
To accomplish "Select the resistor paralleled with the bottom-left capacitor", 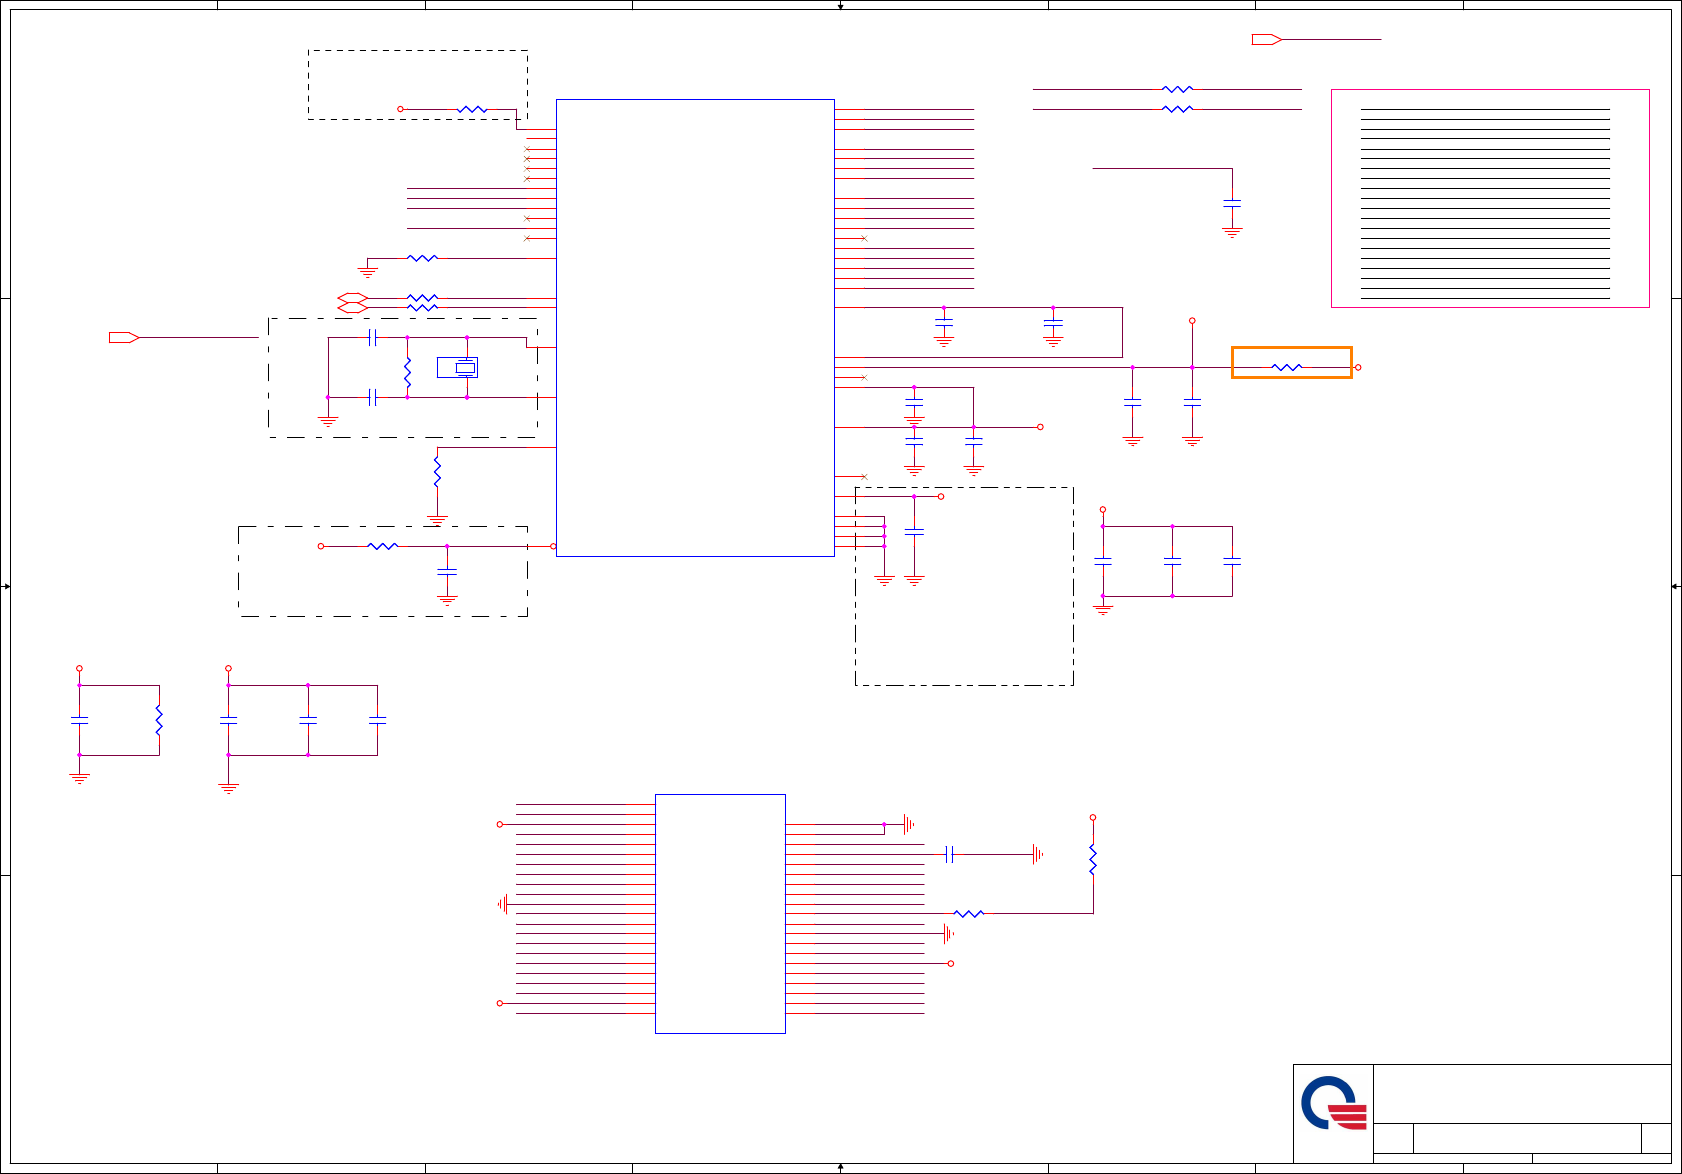I will coord(159,720).
